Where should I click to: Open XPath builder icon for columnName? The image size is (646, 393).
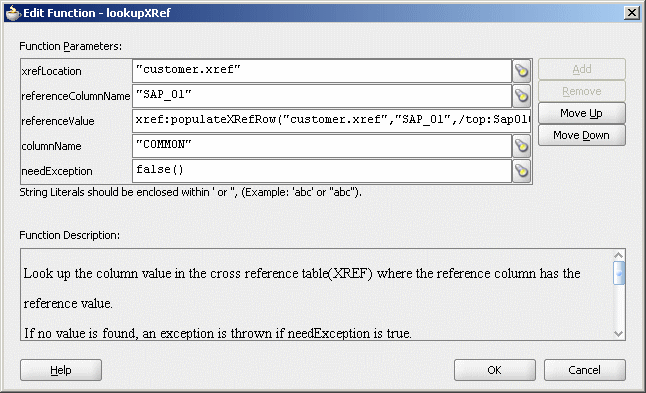tap(522, 146)
